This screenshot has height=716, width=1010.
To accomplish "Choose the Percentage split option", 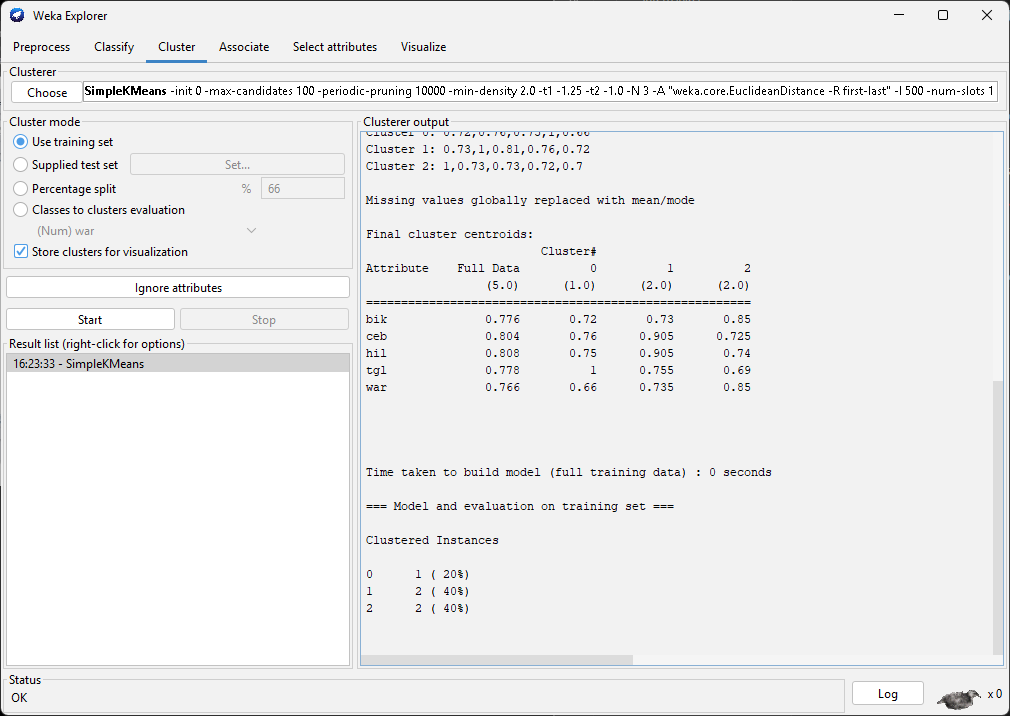I will [x=21, y=189].
